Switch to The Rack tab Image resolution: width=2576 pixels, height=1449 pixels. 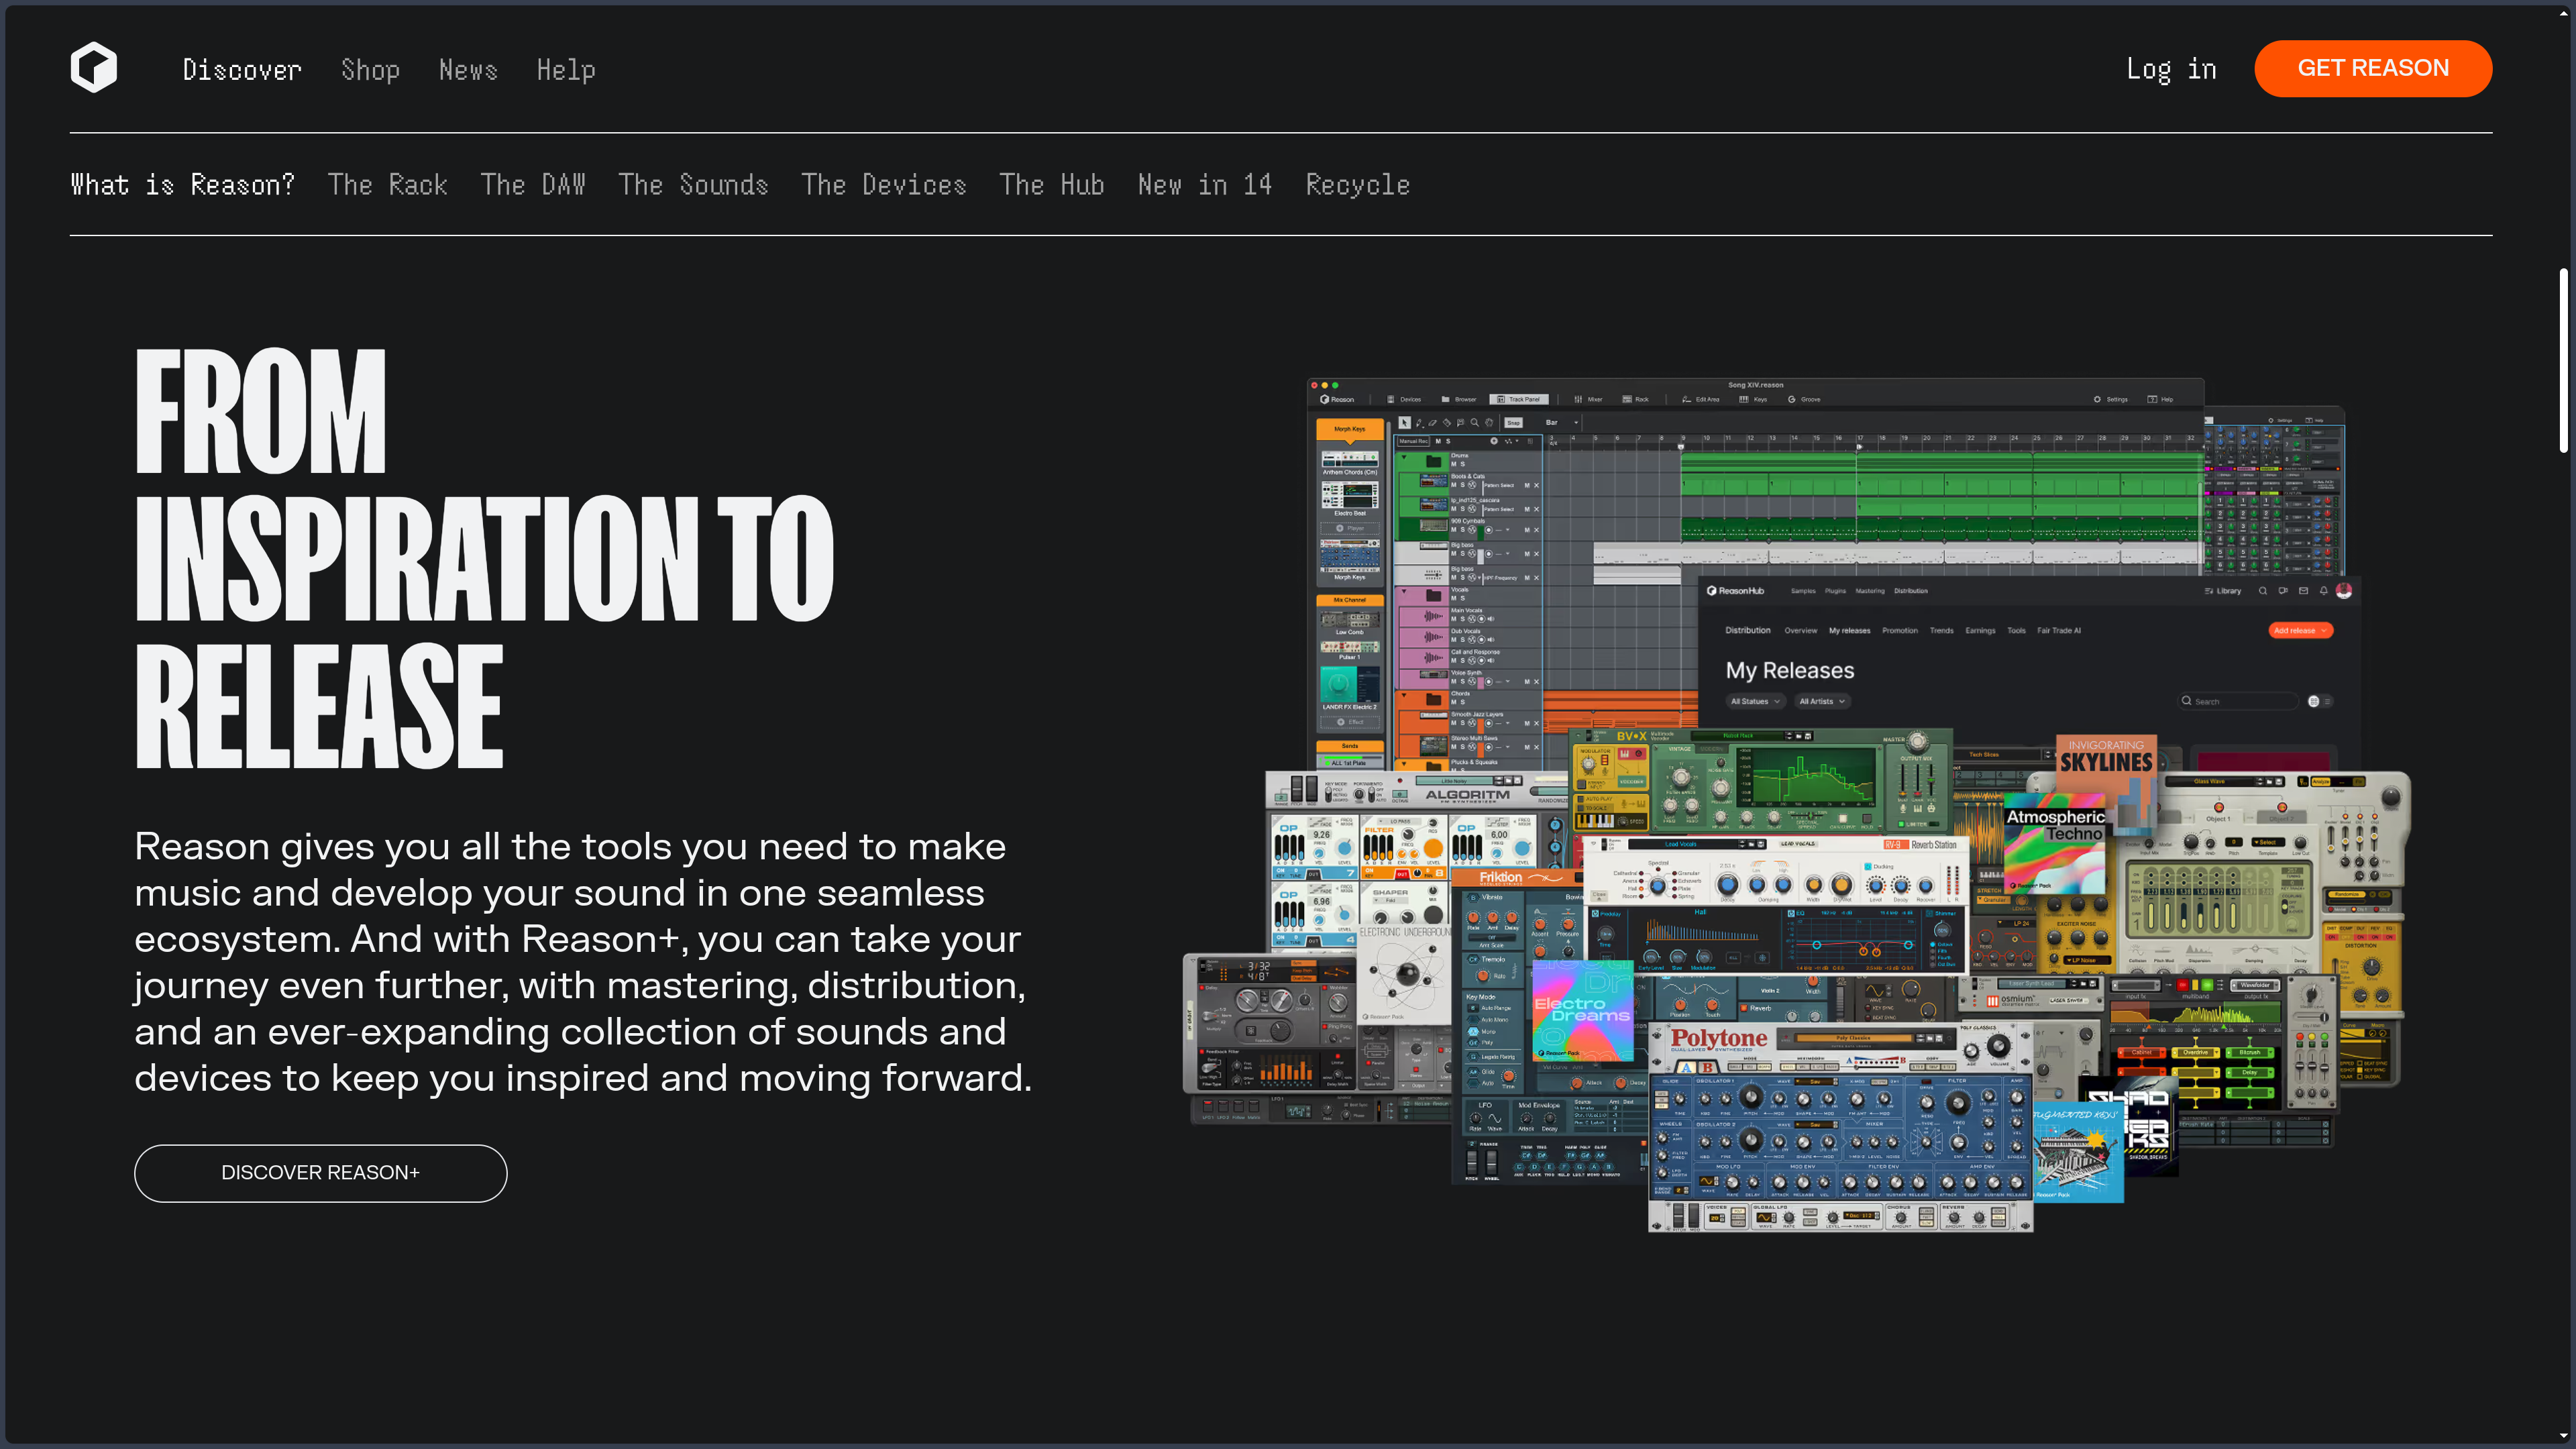pyautogui.click(x=388, y=185)
